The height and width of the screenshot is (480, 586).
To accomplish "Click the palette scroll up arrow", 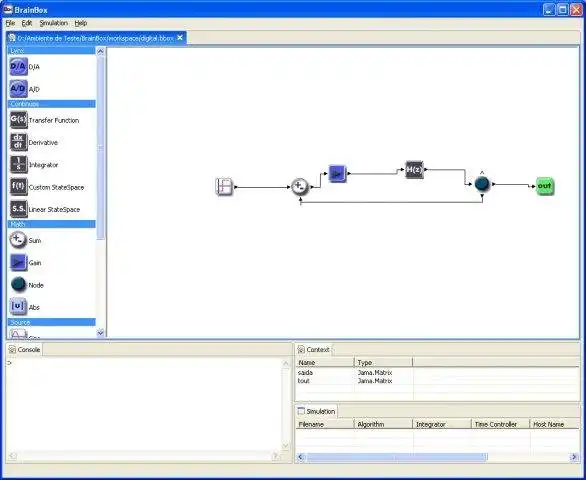I will pos(100,51).
